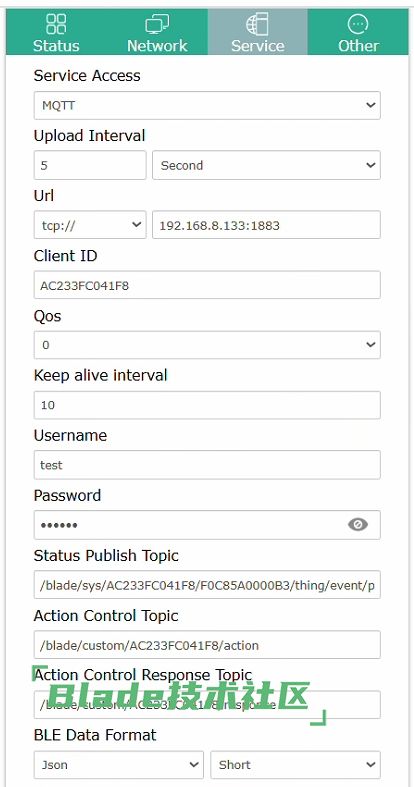Select the Client ID input field
The image size is (414, 787).
207,285
